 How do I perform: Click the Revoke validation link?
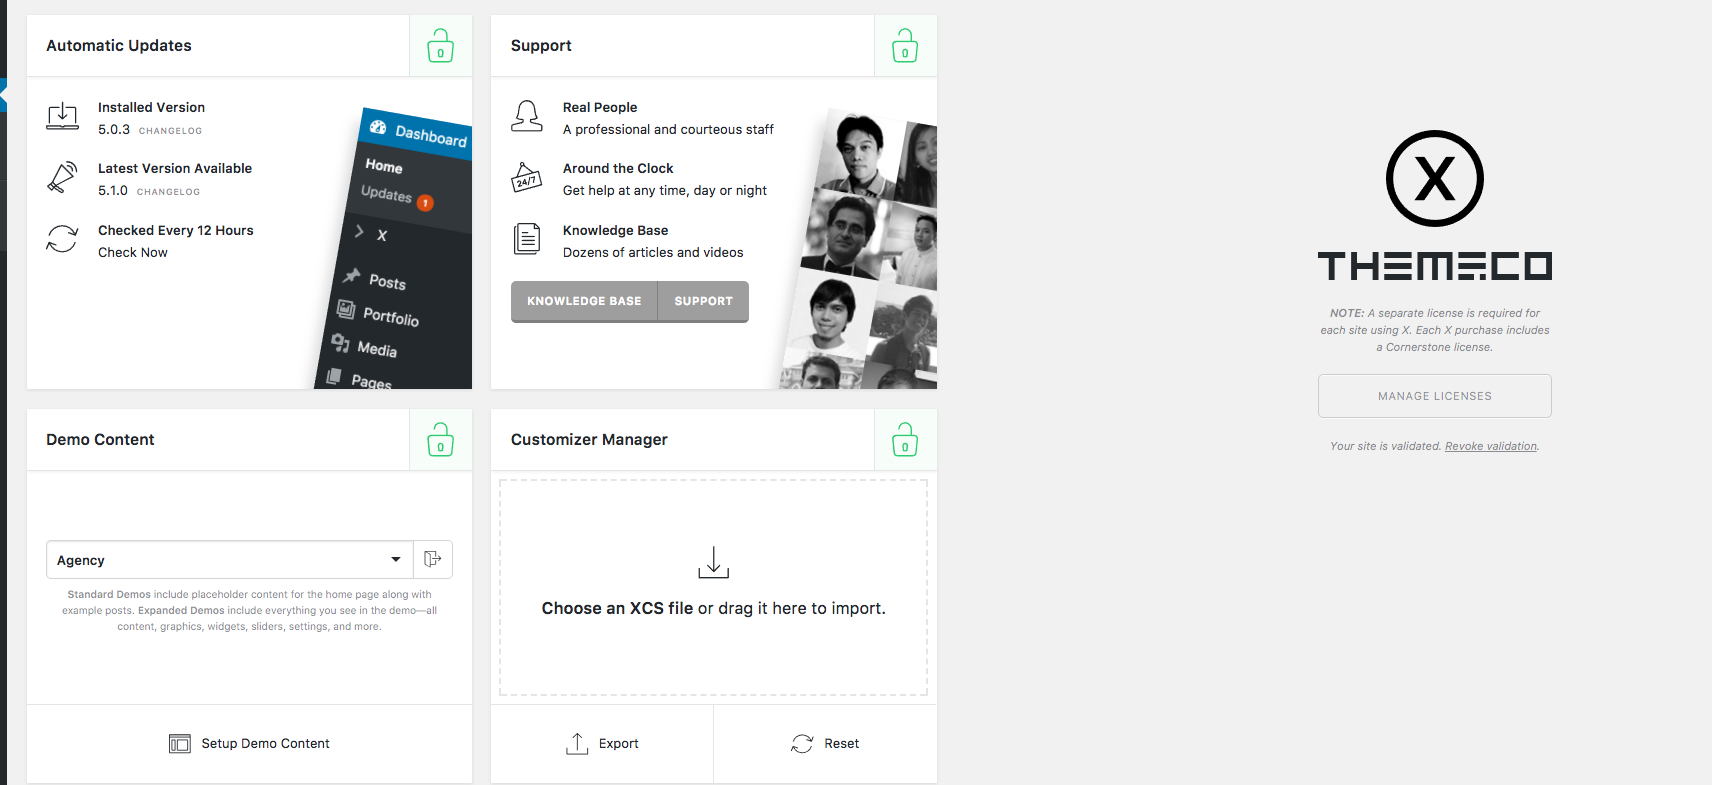[1490, 447]
